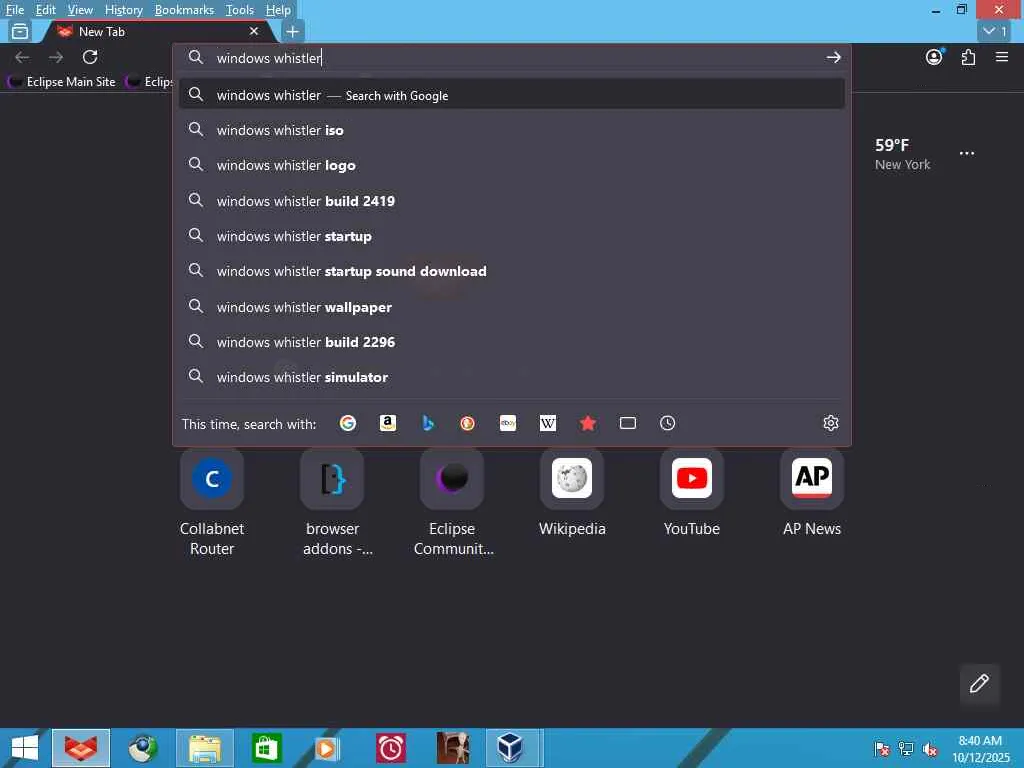Search history with the clock icon
1024x768 pixels.
click(x=667, y=423)
